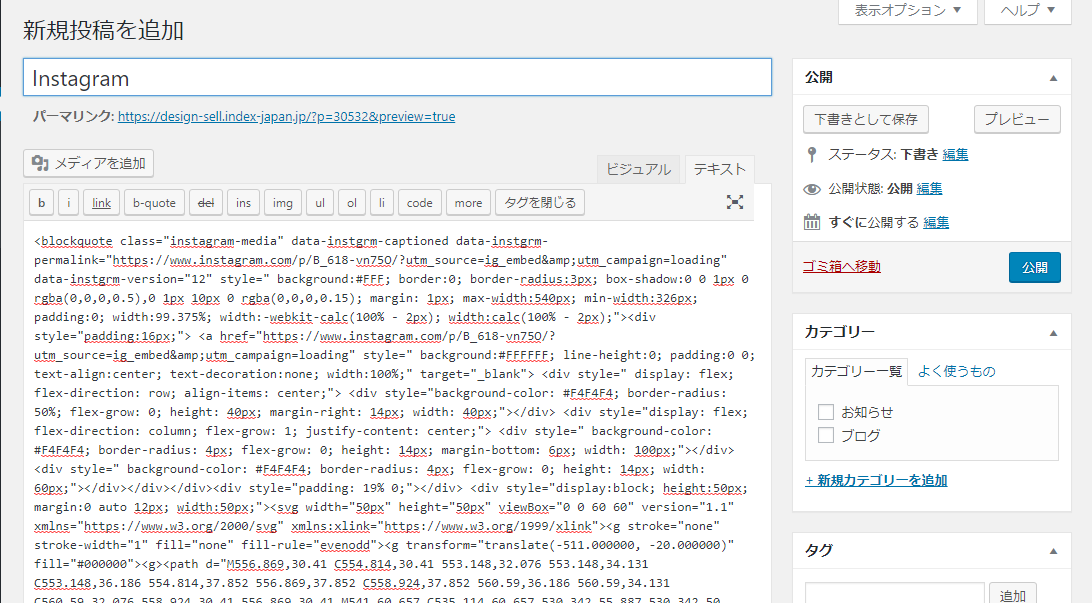Click the link quicktag button

pyautogui.click(x=101, y=203)
